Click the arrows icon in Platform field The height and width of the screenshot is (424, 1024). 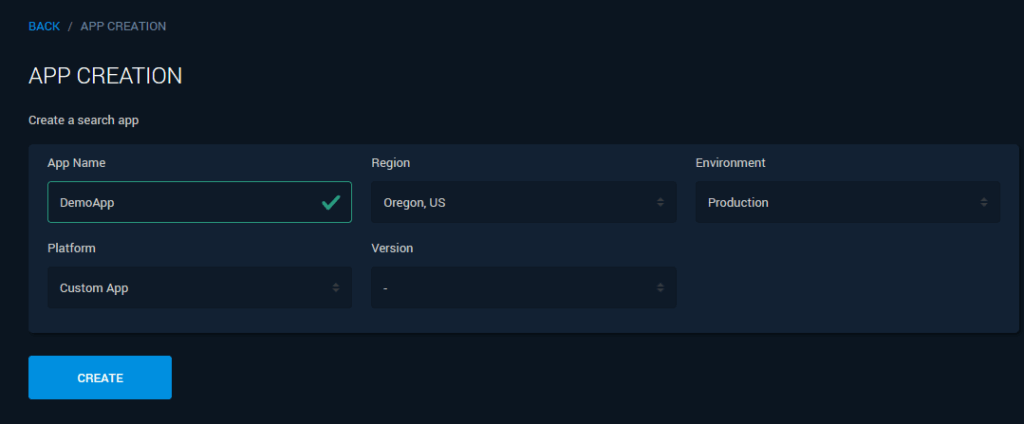(336, 288)
